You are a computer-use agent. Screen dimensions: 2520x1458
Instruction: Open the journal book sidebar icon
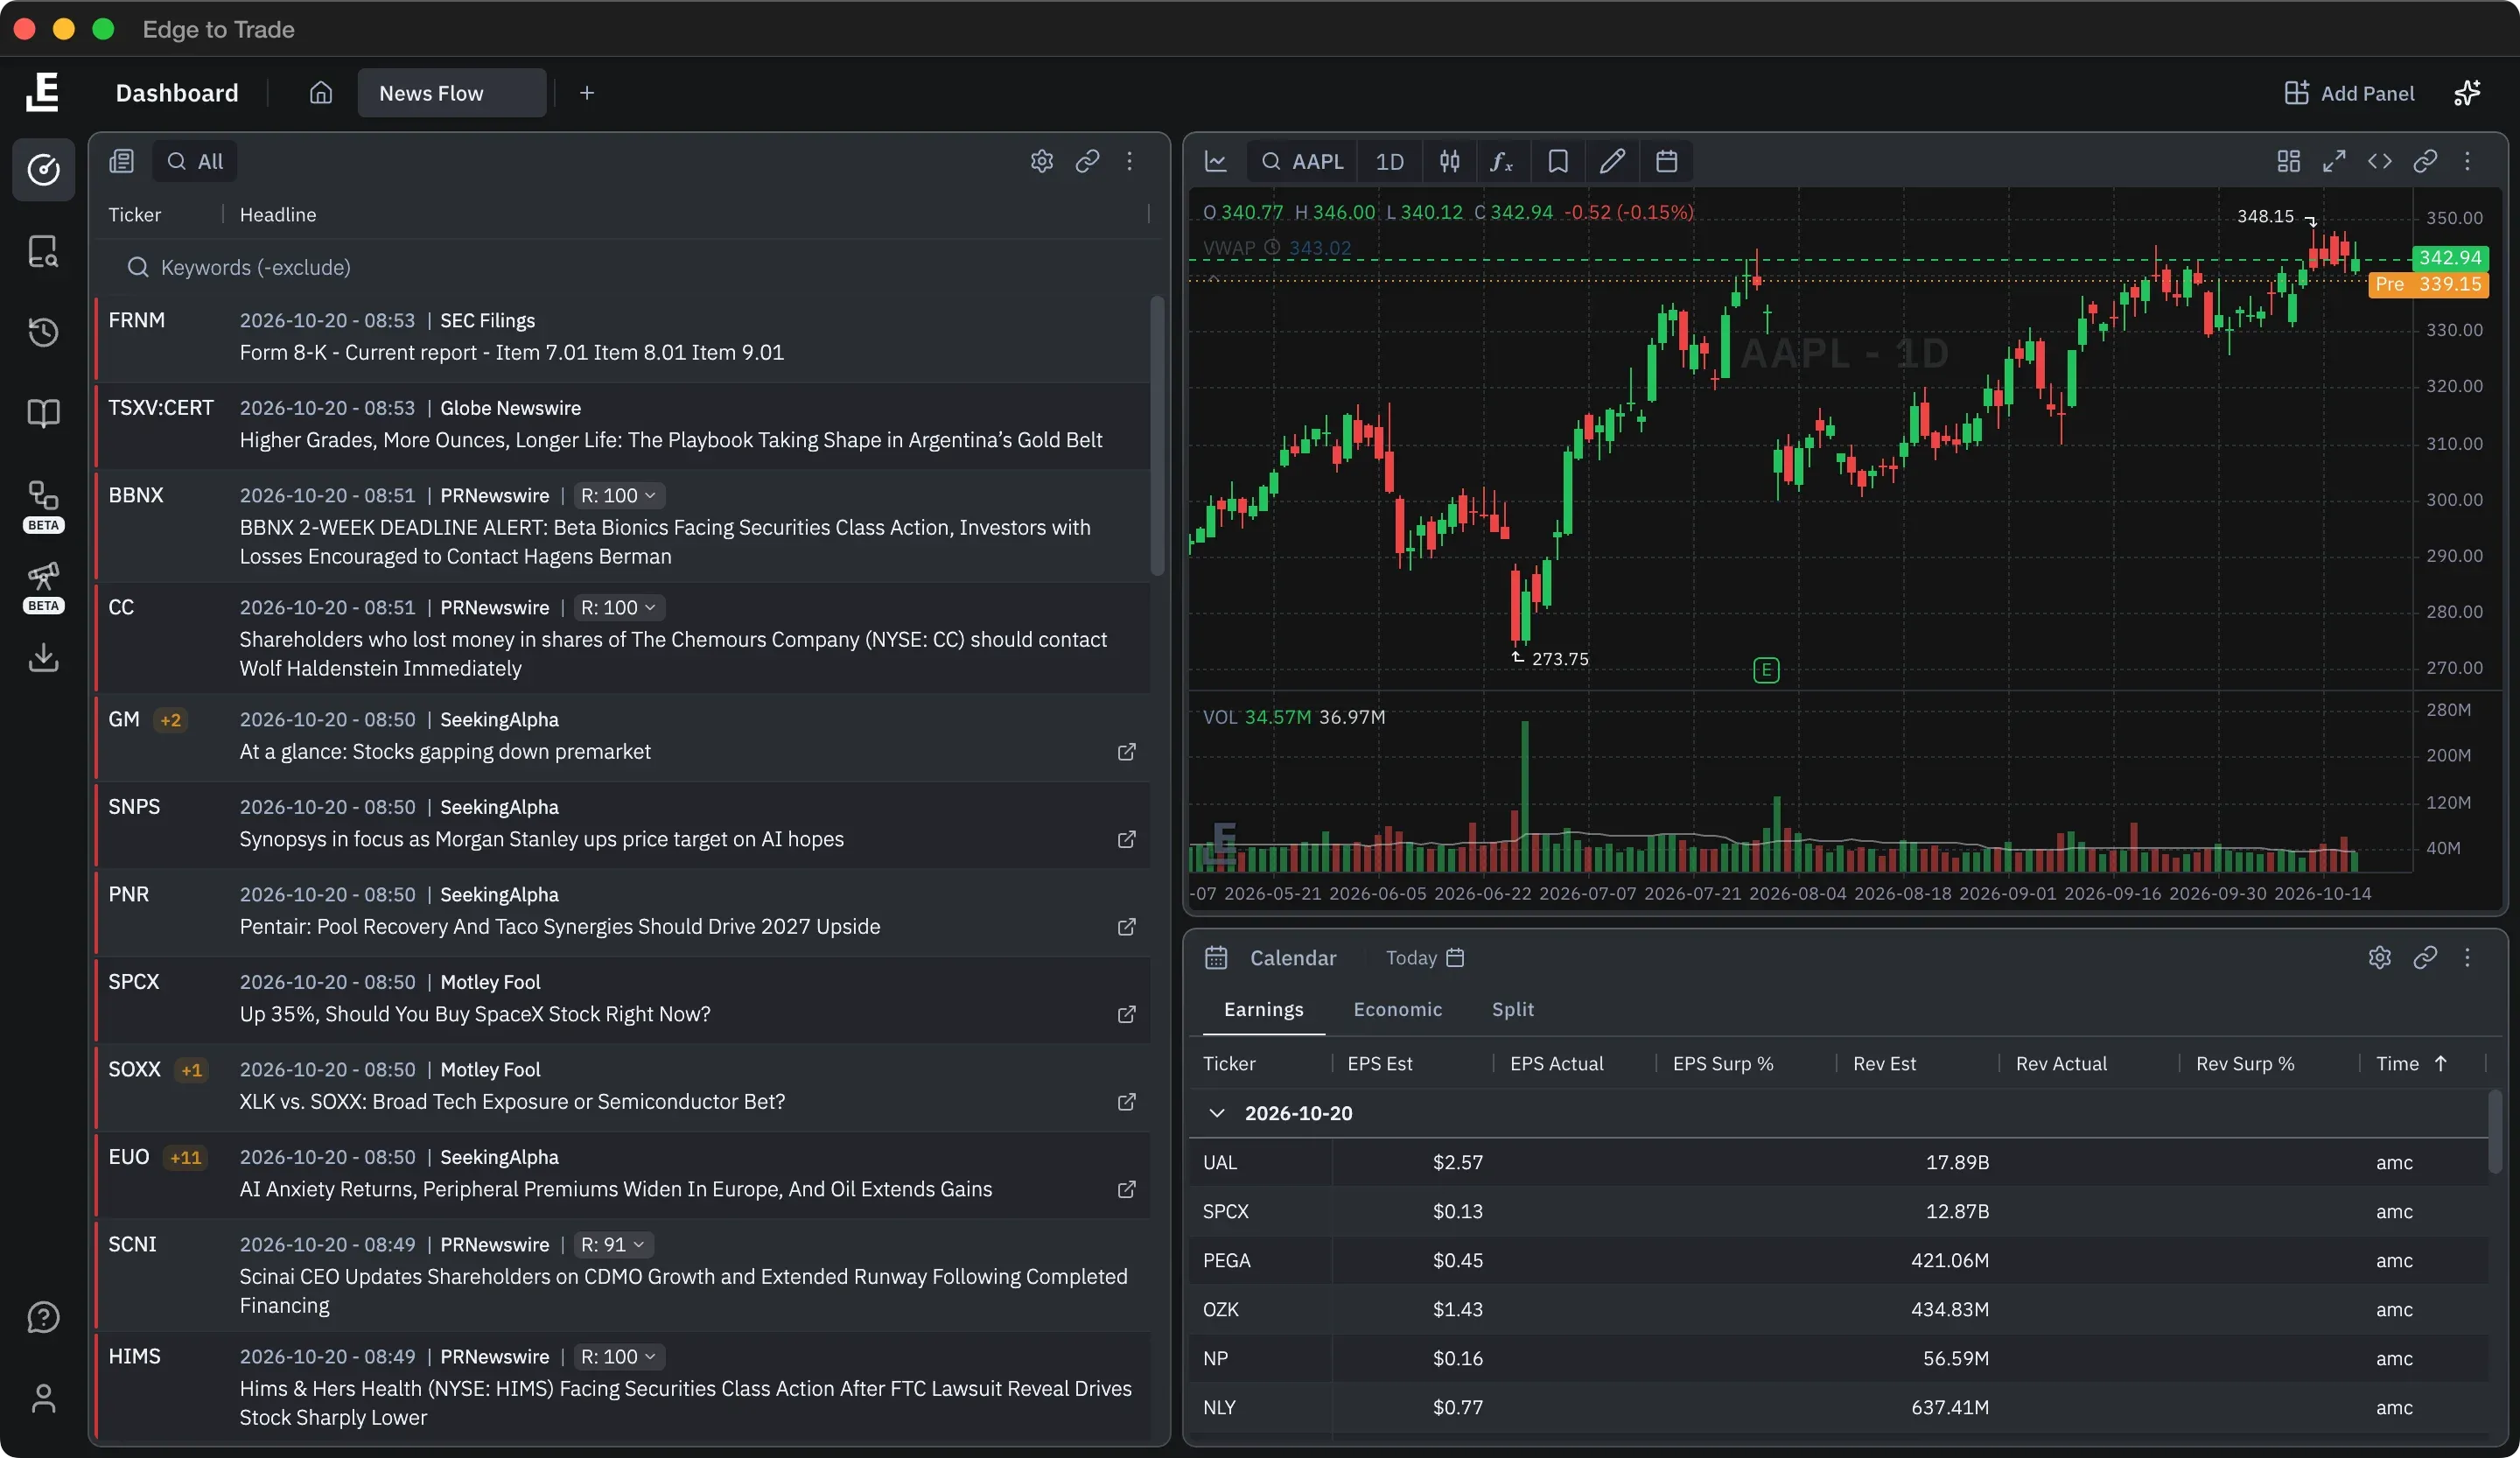tap(43, 413)
